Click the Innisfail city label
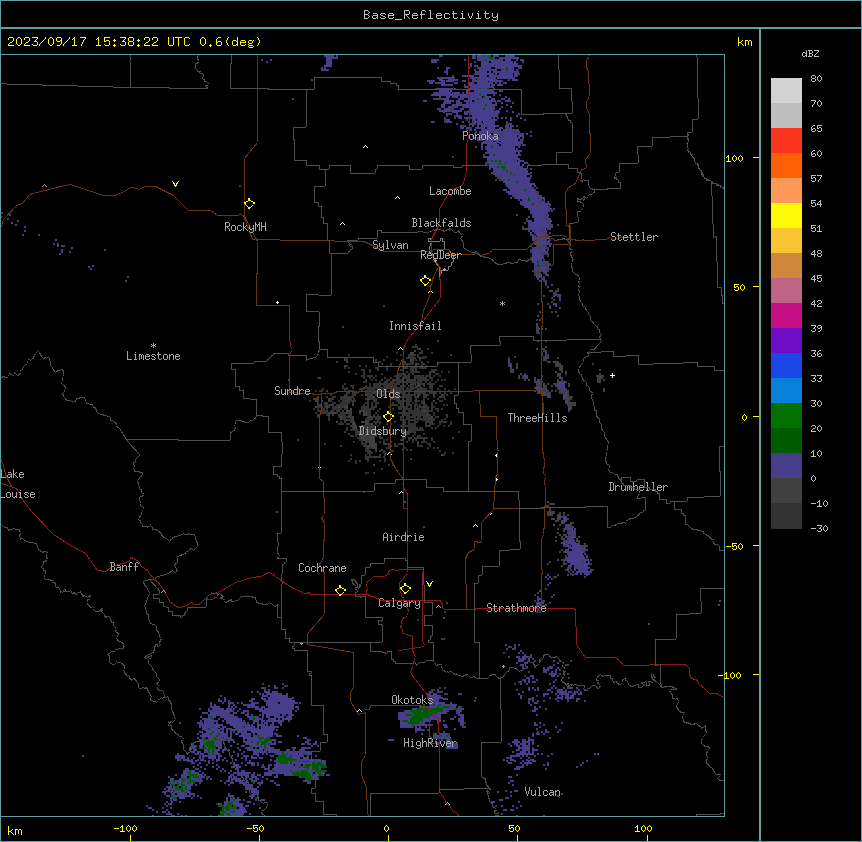This screenshot has height=842, width=862. pyautogui.click(x=415, y=326)
